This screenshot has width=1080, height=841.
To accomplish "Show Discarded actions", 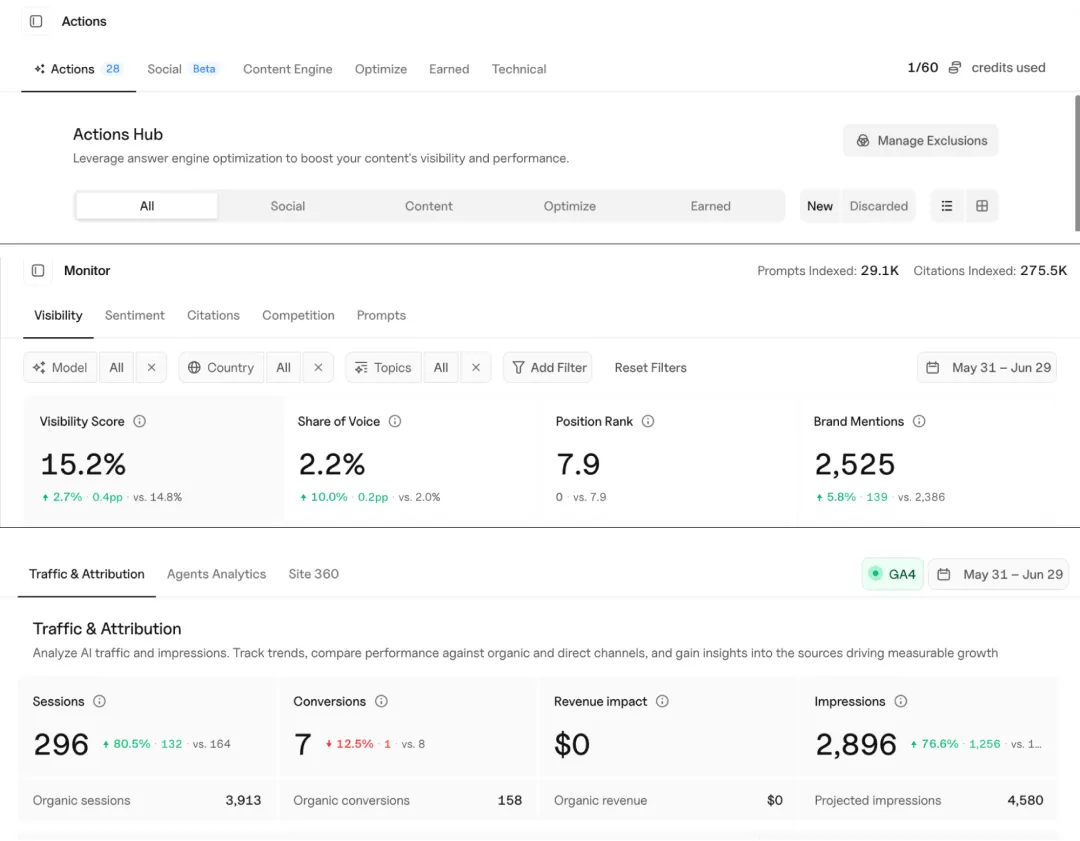I will (x=878, y=206).
